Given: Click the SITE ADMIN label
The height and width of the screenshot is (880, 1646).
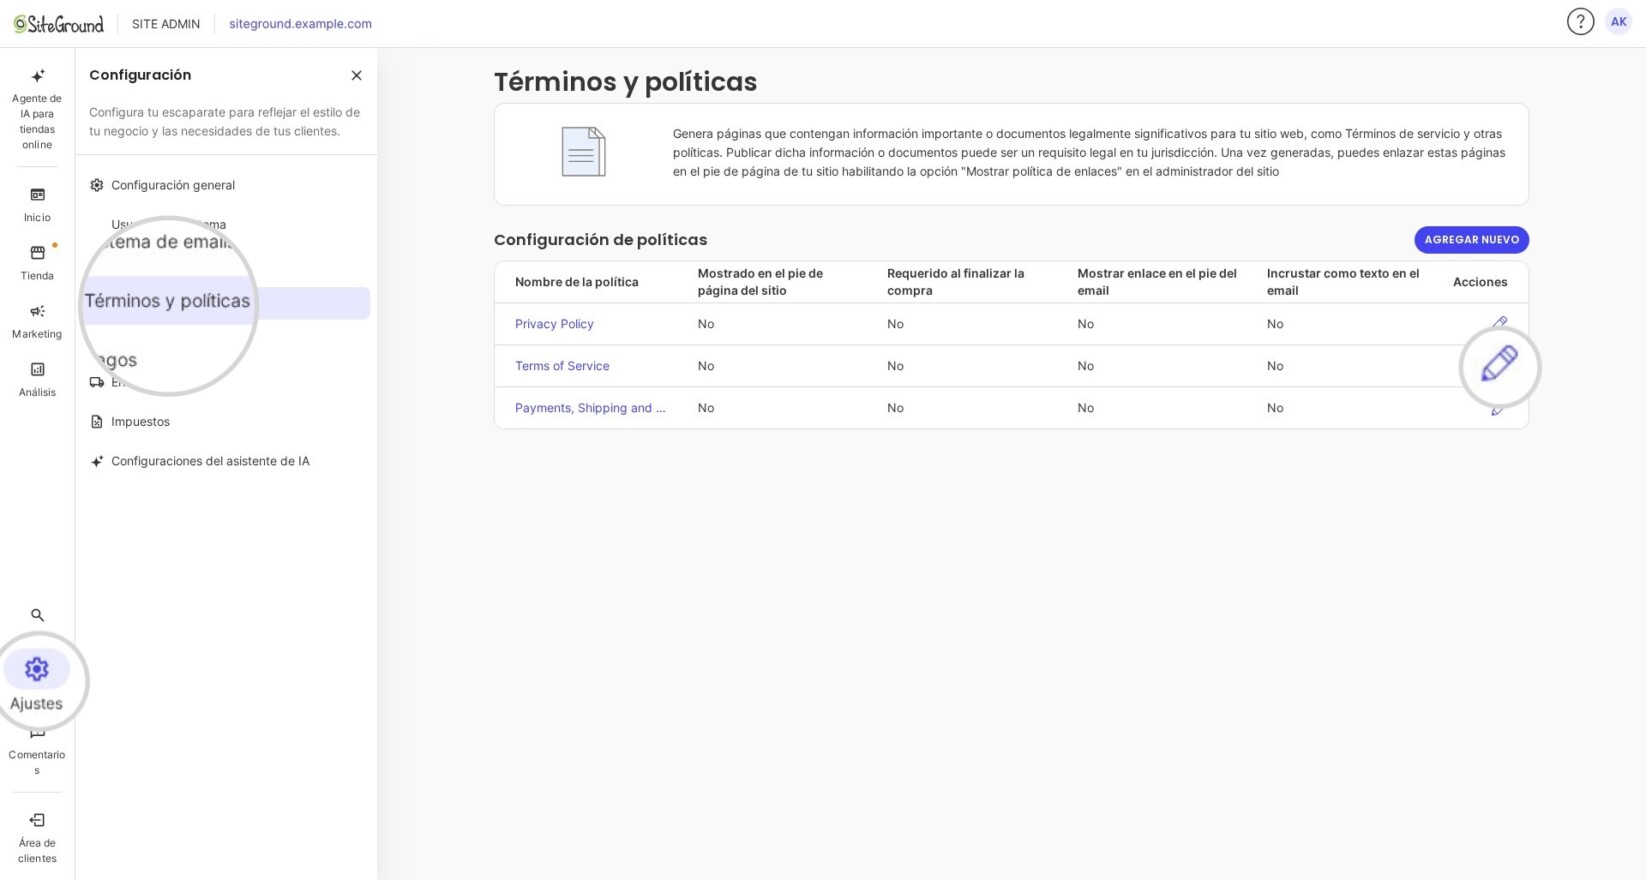Looking at the screenshot, I should [x=166, y=24].
